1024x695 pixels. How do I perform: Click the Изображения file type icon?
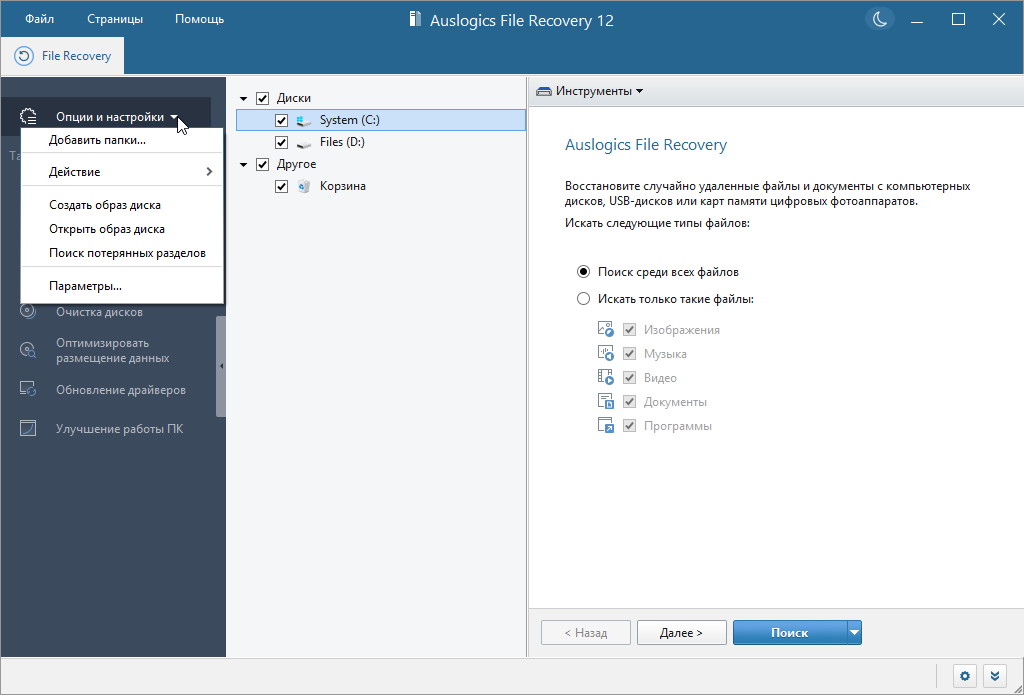605,329
